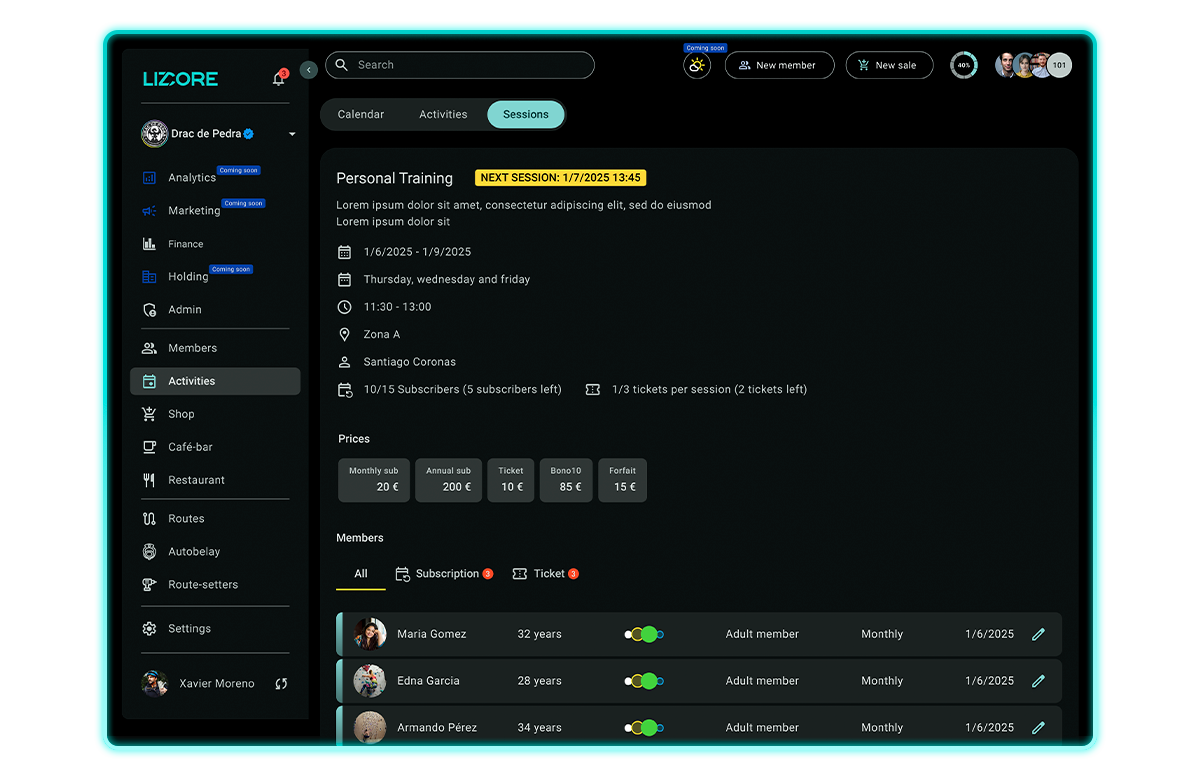Toggle the status switch for Armando Pérez

pyautogui.click(x=645, y=728)
